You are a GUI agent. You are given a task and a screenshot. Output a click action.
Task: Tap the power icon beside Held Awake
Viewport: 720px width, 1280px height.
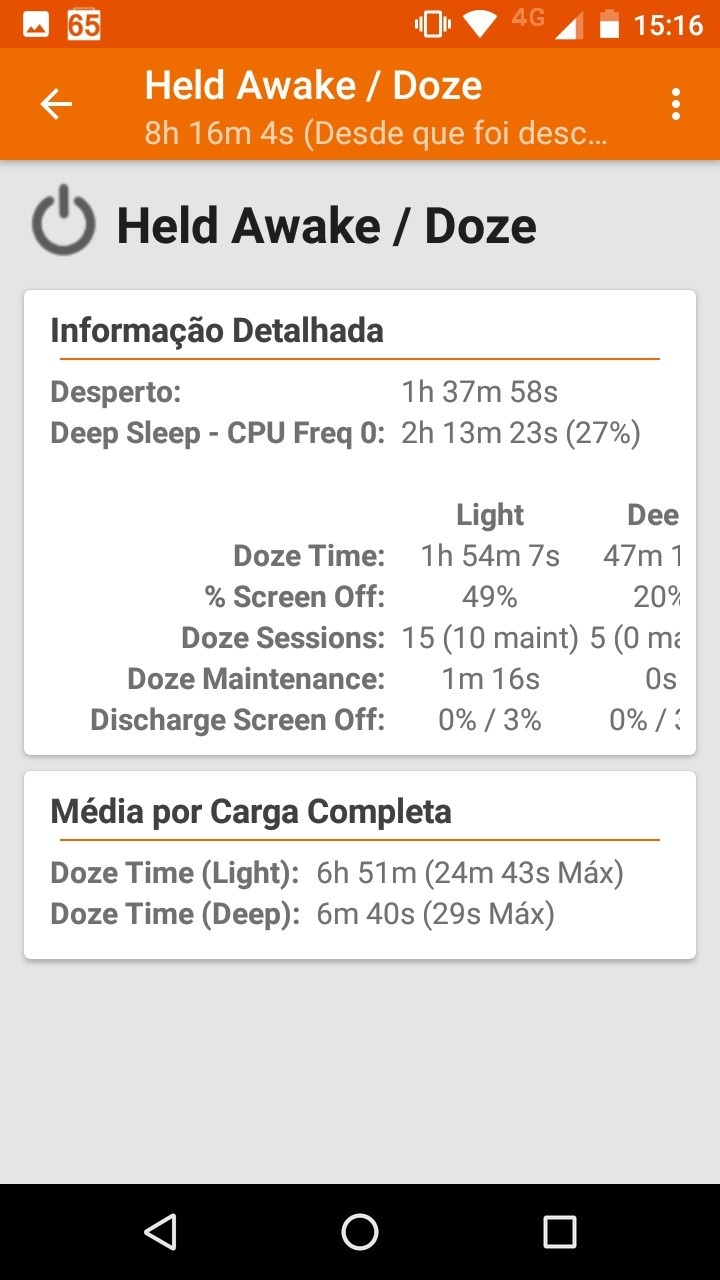tap(64, 222)
